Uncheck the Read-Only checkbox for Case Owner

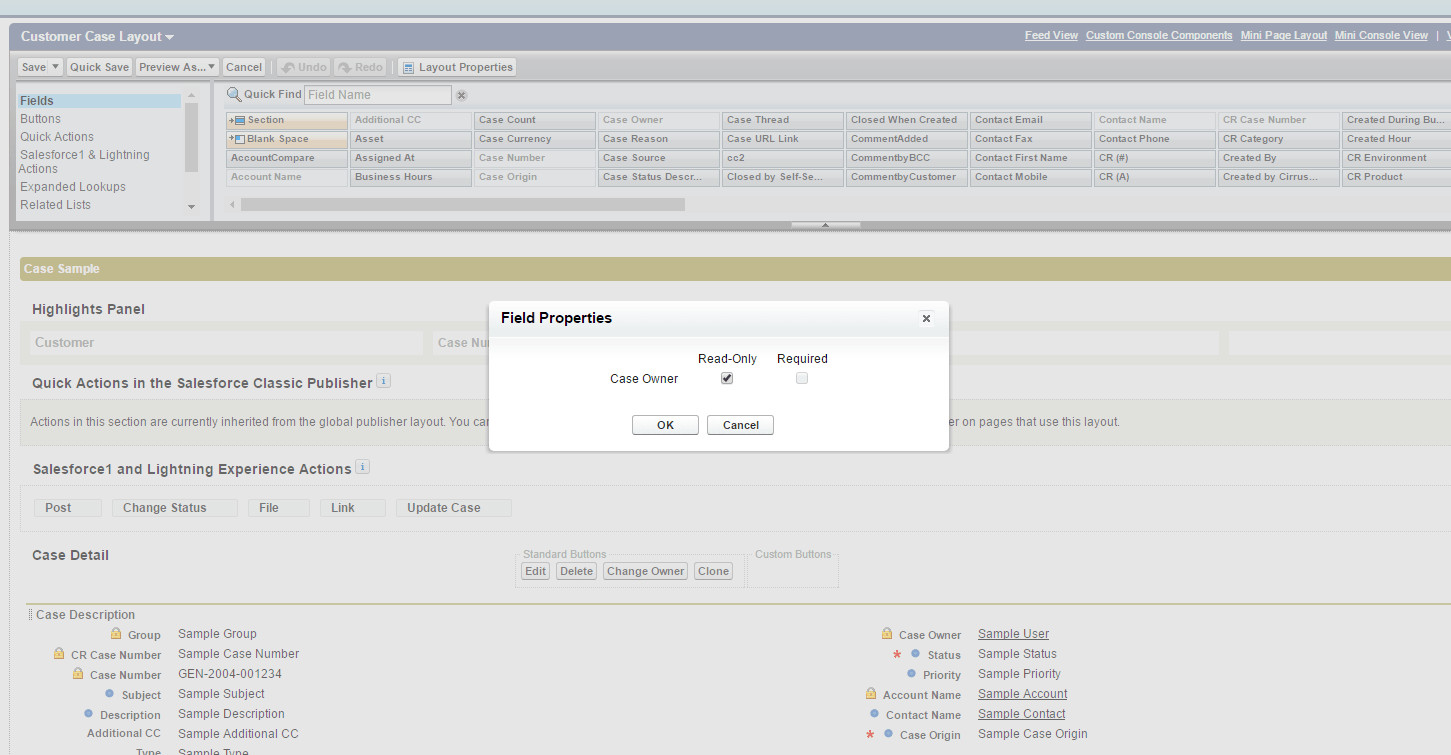(x=727, y=378)
